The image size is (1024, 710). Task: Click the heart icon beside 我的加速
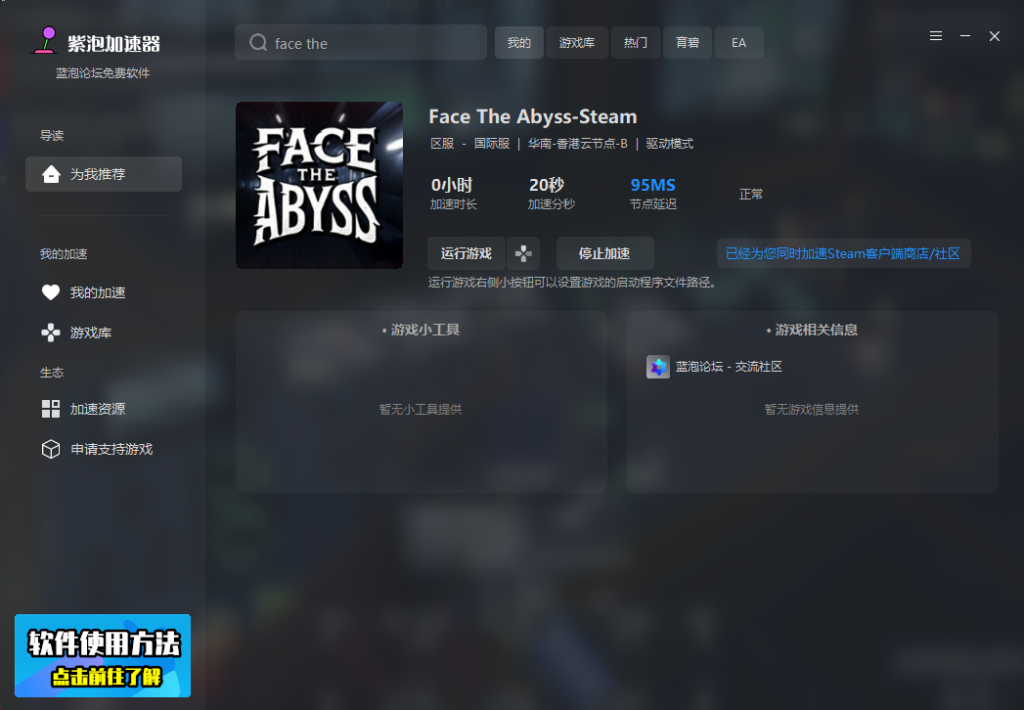point(50,292)
